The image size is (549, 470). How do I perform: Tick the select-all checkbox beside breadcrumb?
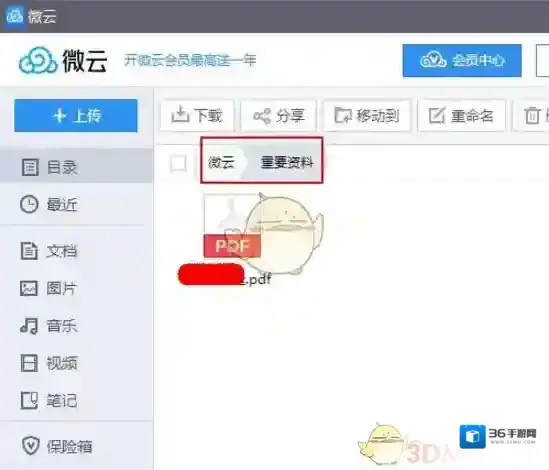pyautogui.click(x=178, y=164)
